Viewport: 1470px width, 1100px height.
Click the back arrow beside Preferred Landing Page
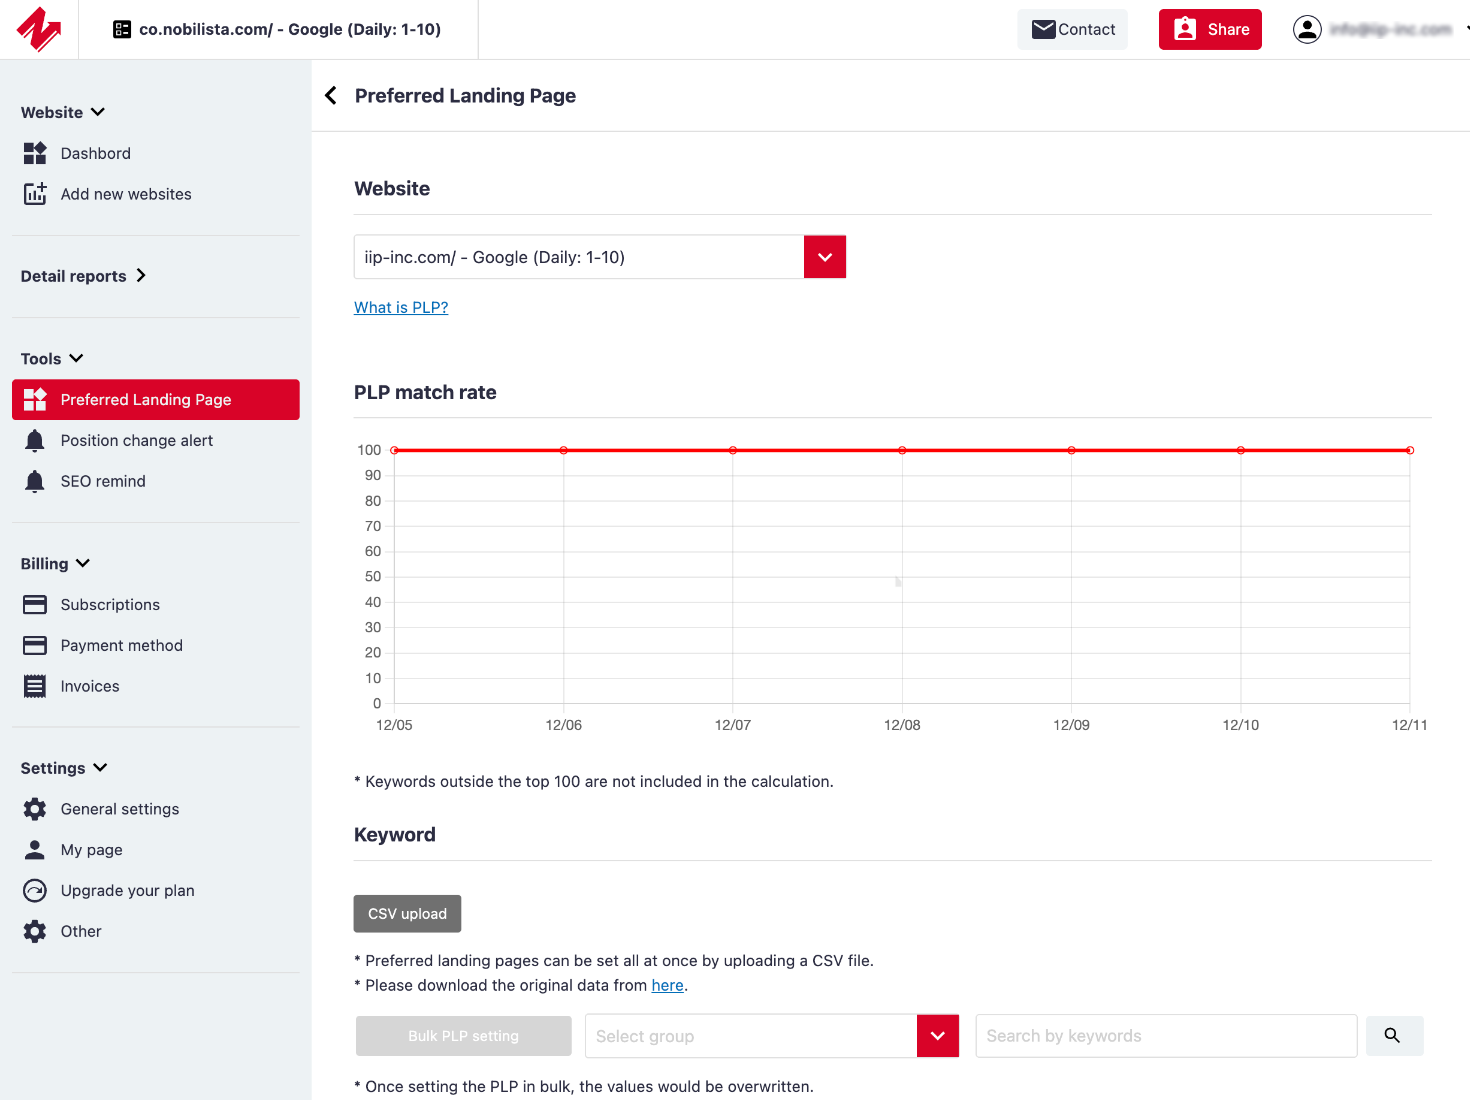click(x=331, y=96)
